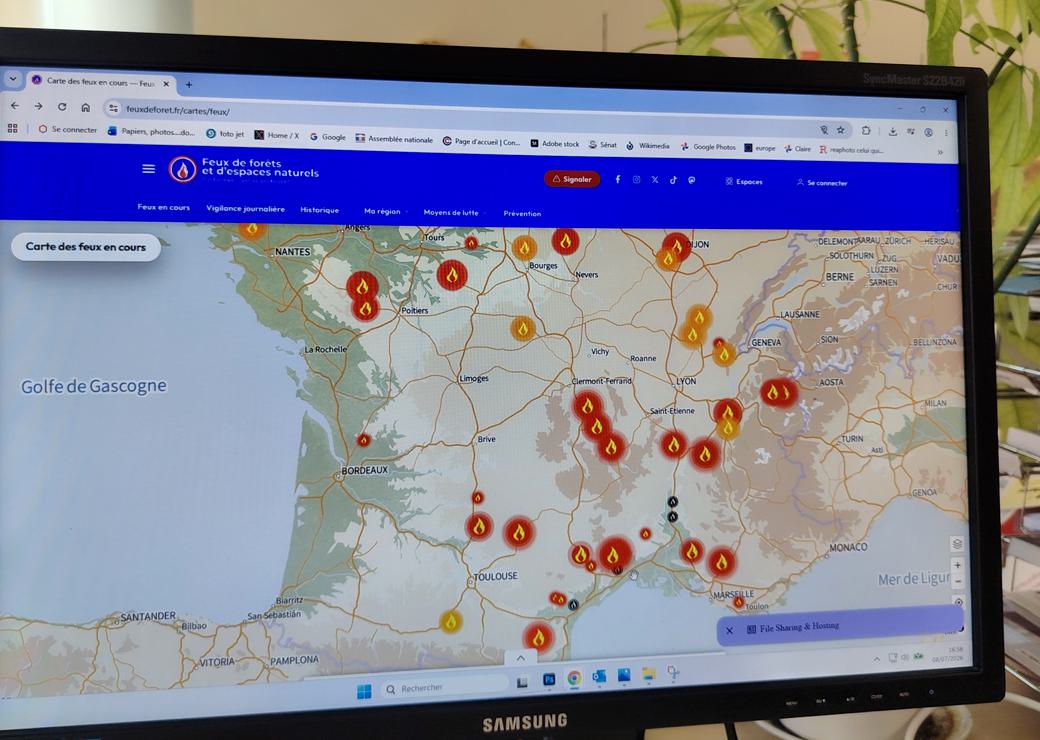Open the TikTok social link

point(673,180)
